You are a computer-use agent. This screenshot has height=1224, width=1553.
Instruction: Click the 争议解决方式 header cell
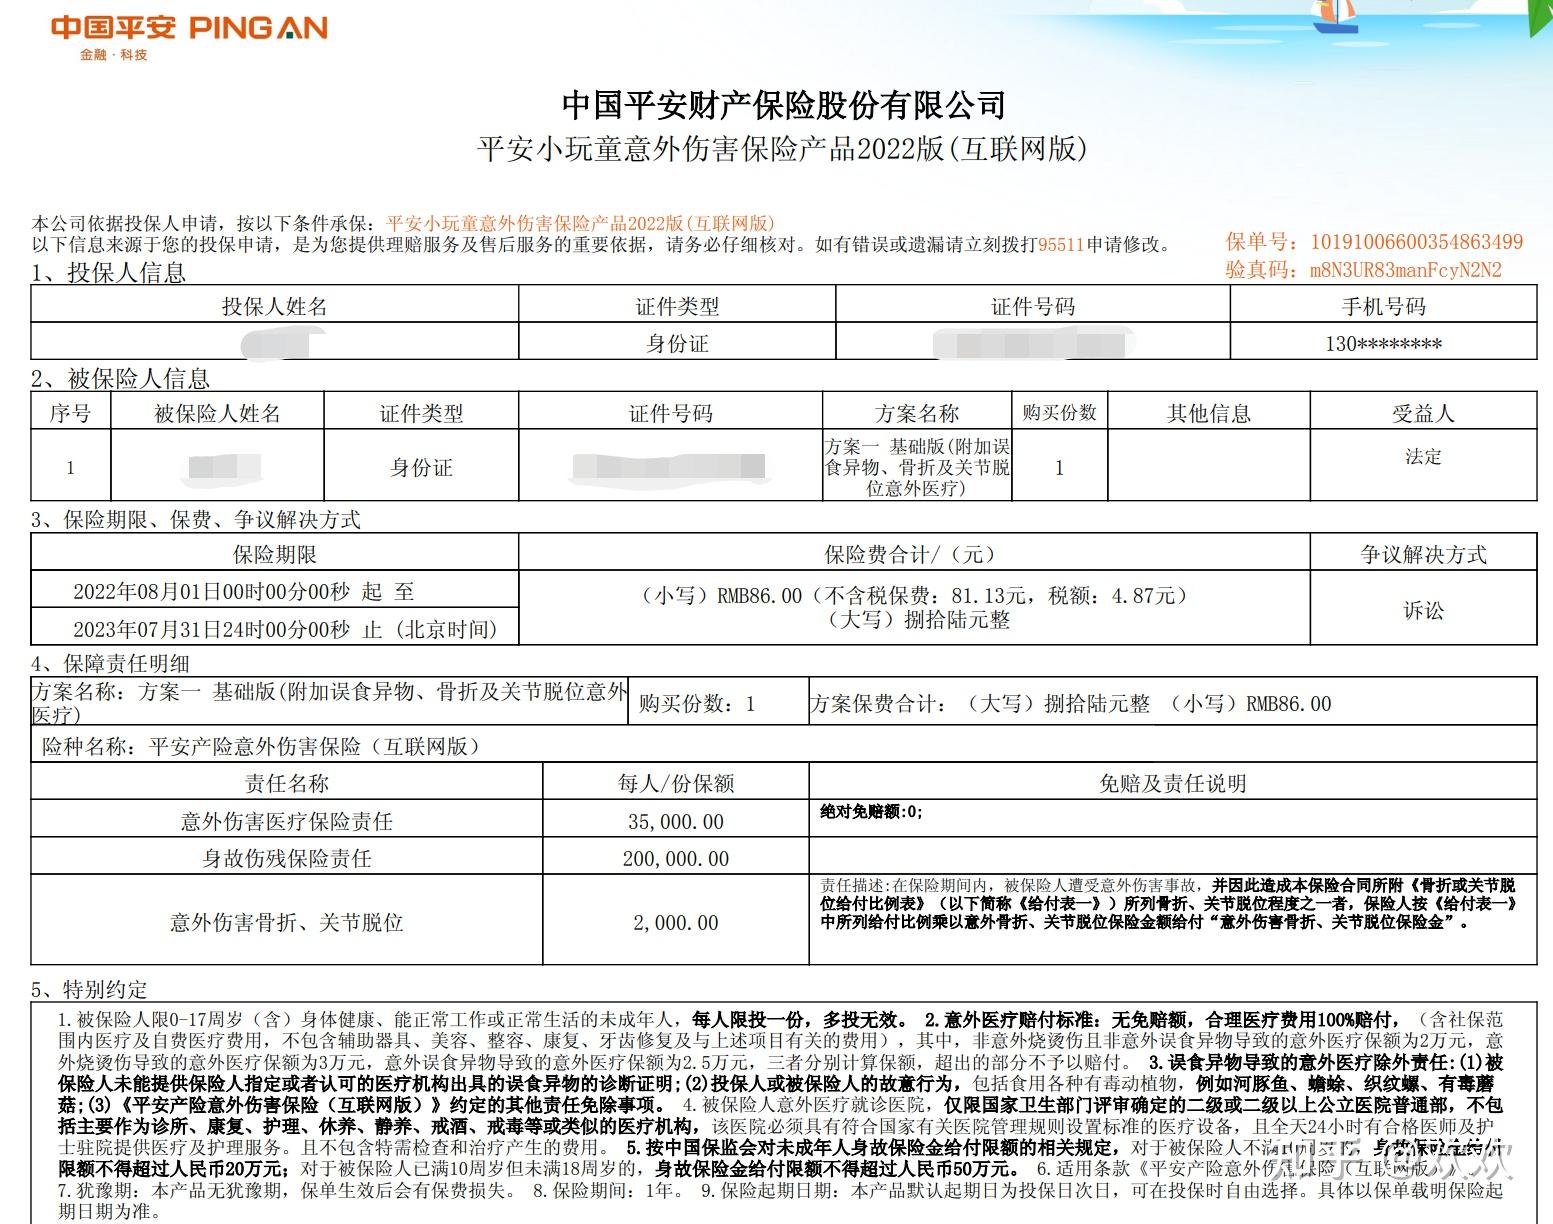pos(1423,554)
